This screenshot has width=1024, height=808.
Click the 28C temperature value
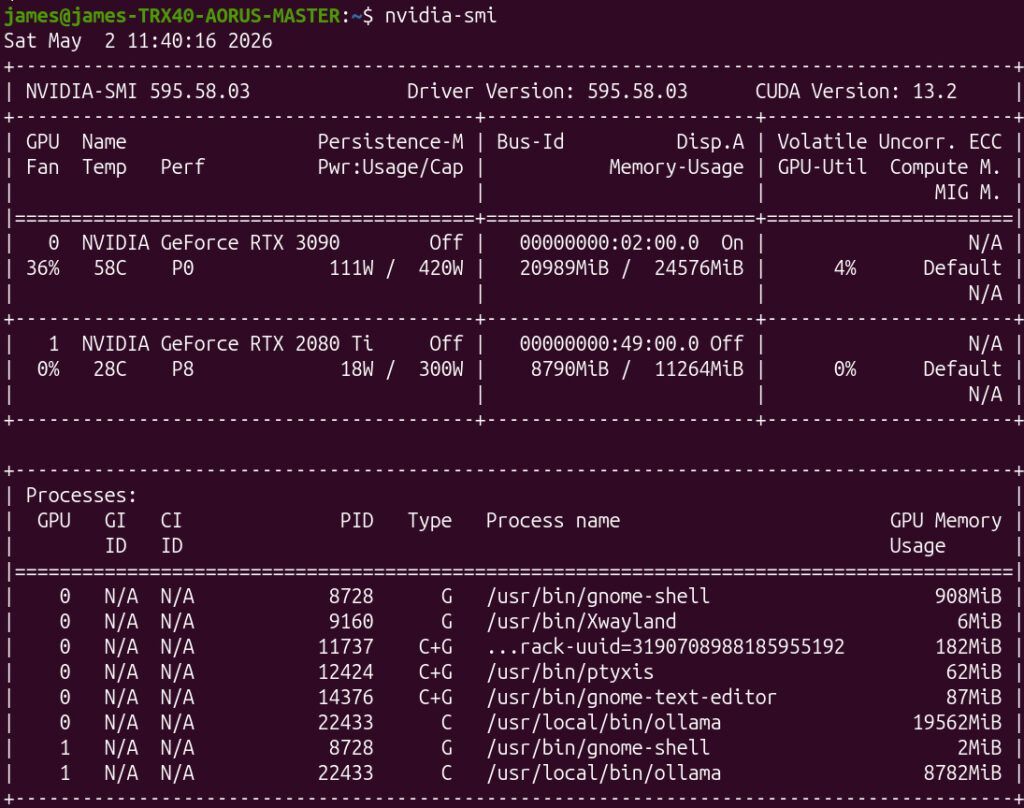[x=110, y=370]
